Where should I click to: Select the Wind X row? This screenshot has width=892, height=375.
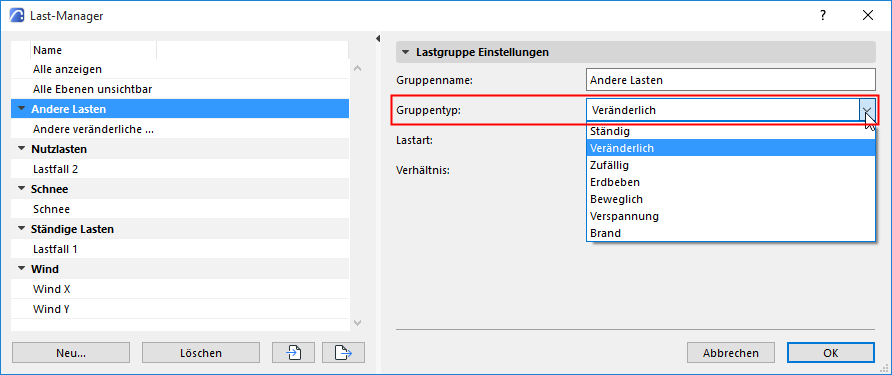pos(180,289)
